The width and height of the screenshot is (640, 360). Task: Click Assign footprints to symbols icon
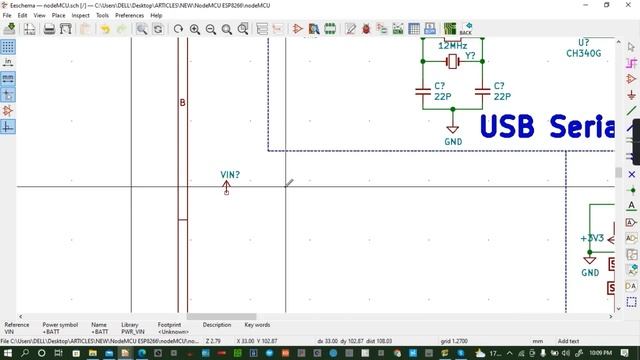(382, 29)
